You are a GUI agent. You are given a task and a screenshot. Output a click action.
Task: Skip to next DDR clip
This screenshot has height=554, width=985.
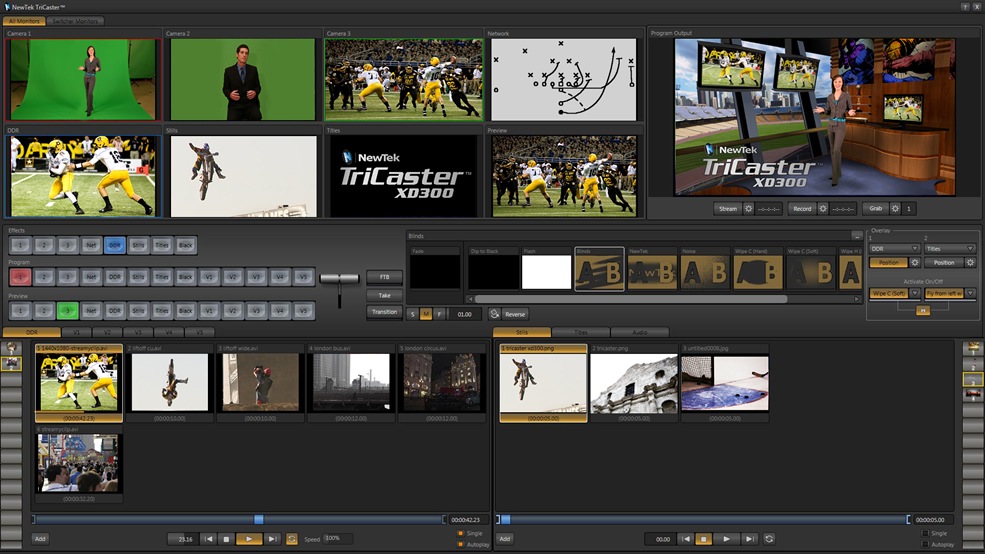[x=272, y=539]
